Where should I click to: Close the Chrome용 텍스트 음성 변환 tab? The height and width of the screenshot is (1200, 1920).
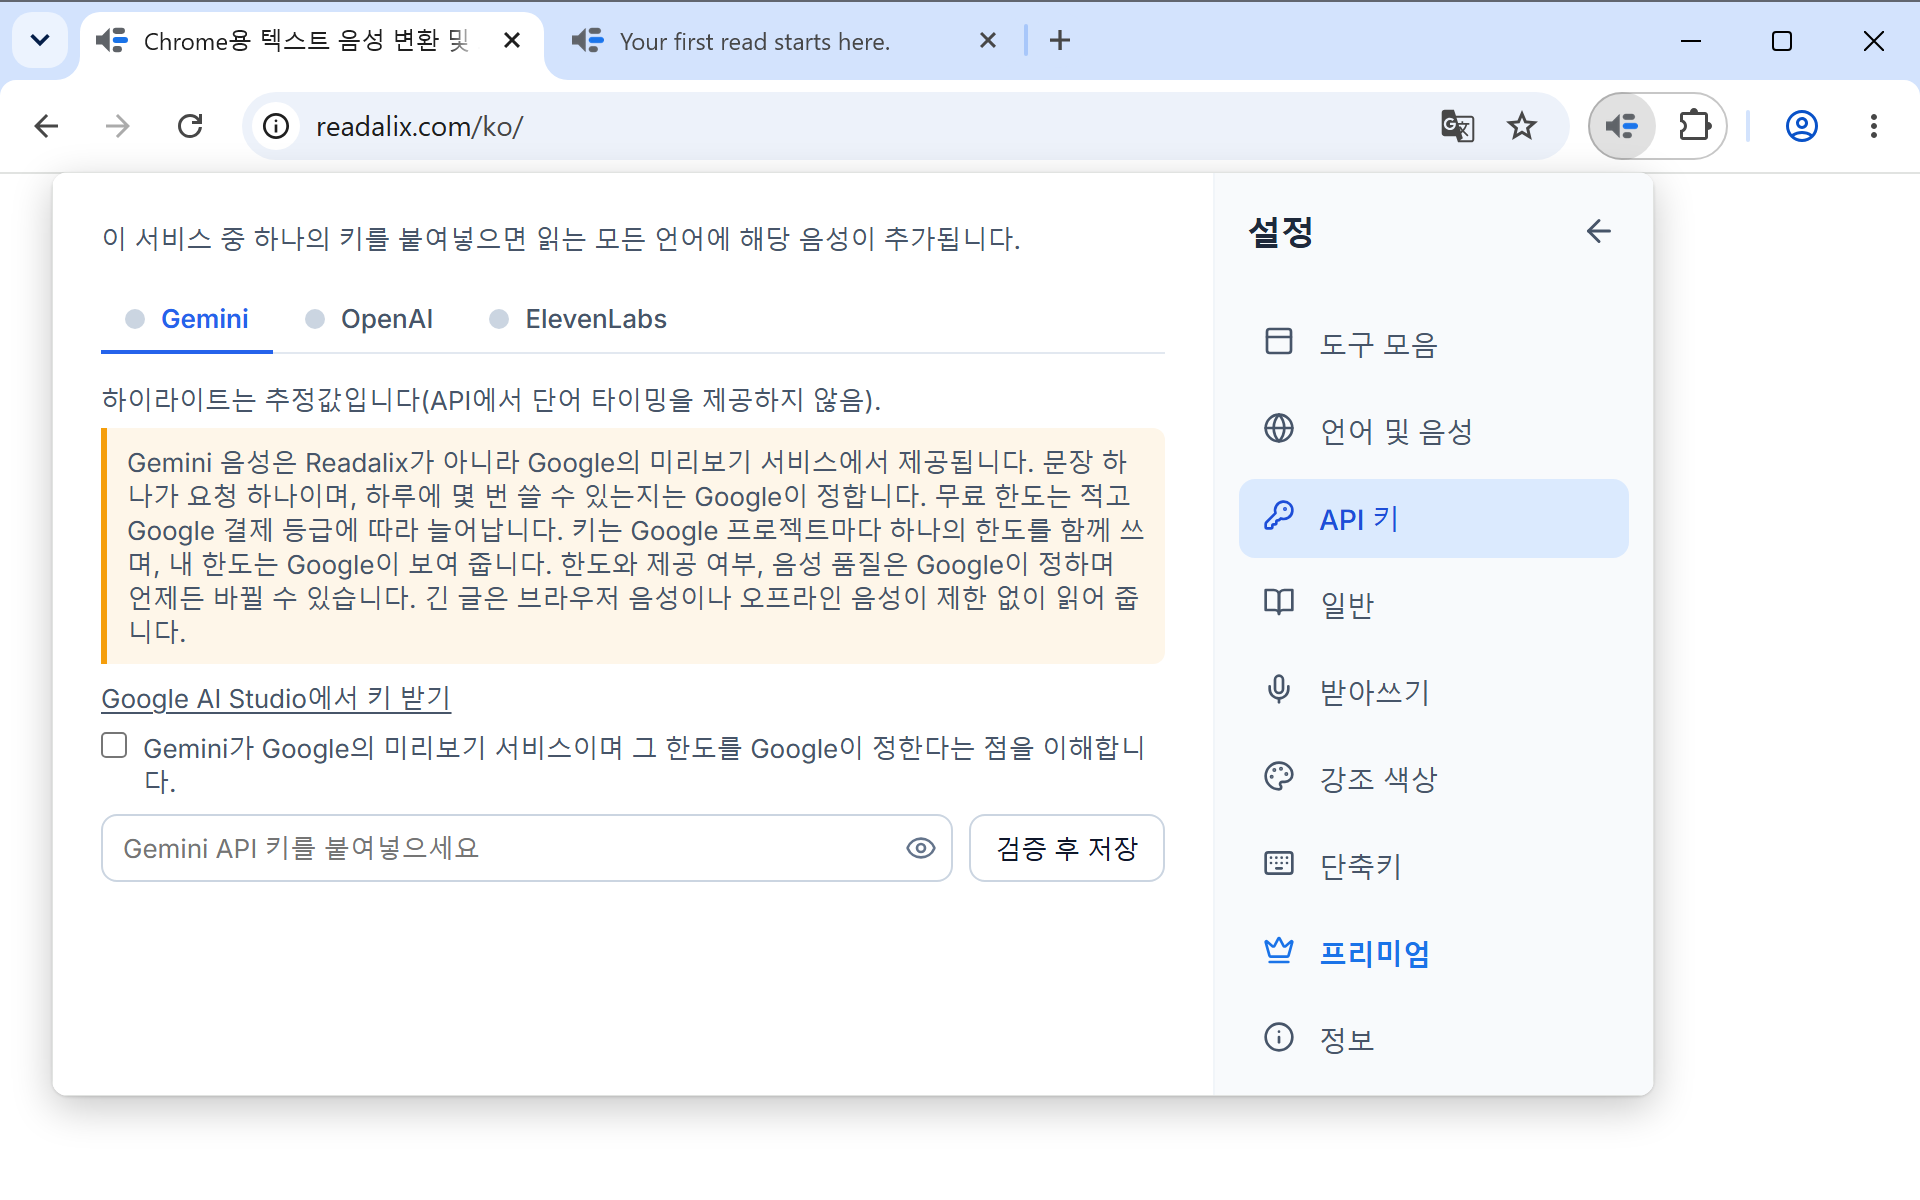click(x=512, y=40)
